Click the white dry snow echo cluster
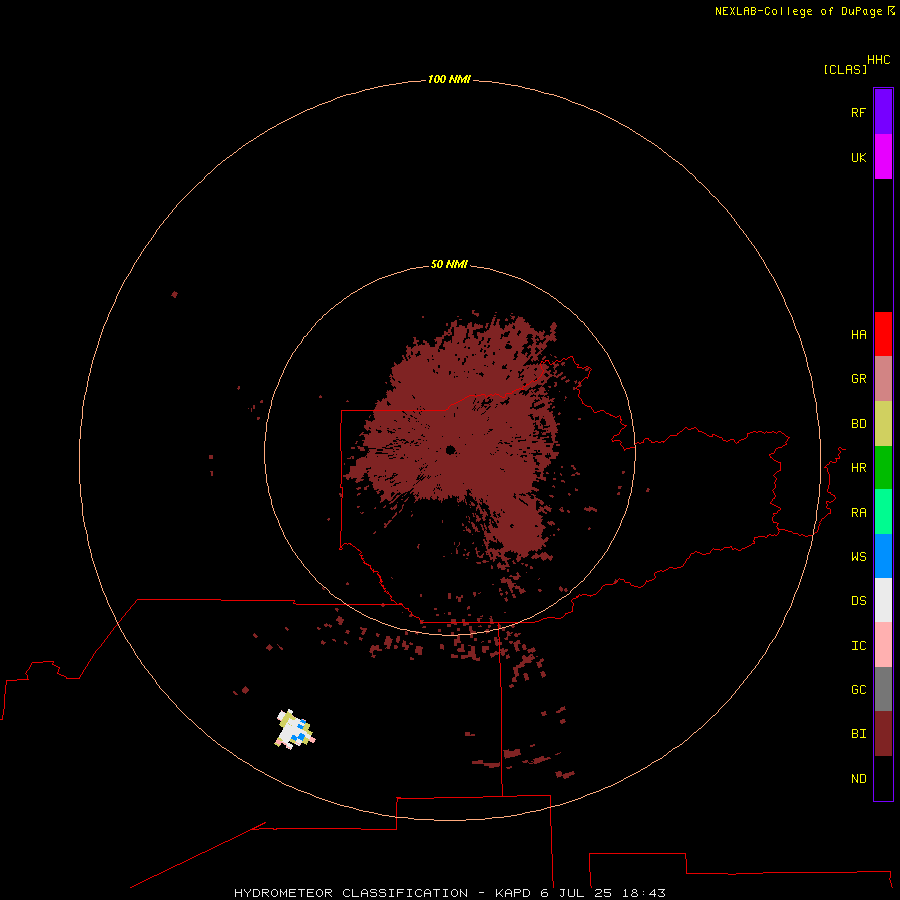 point(294,729)
